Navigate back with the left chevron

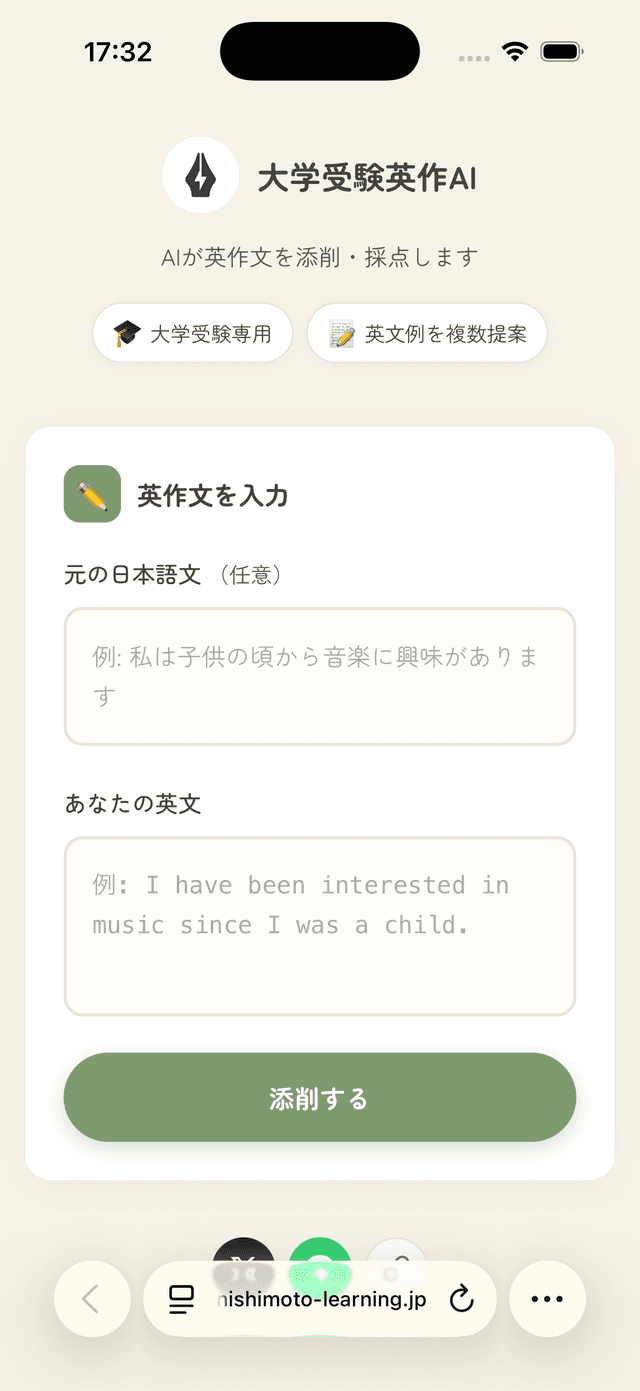92,1298
